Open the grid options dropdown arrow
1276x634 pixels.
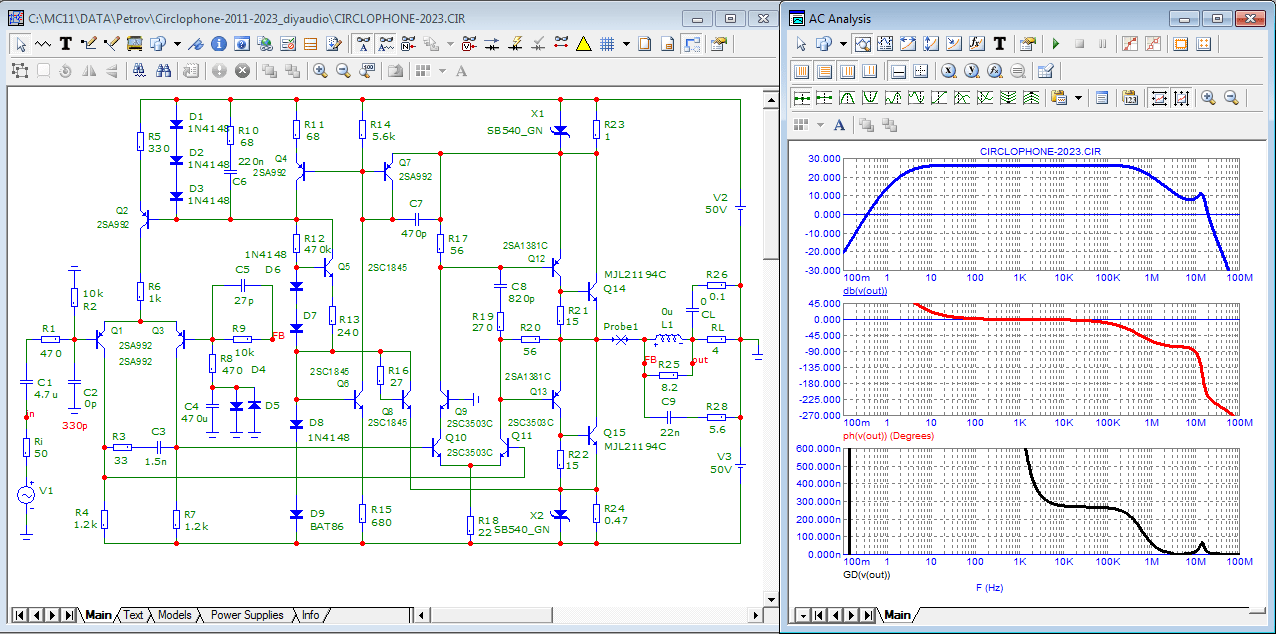click(x=626, y=44)
